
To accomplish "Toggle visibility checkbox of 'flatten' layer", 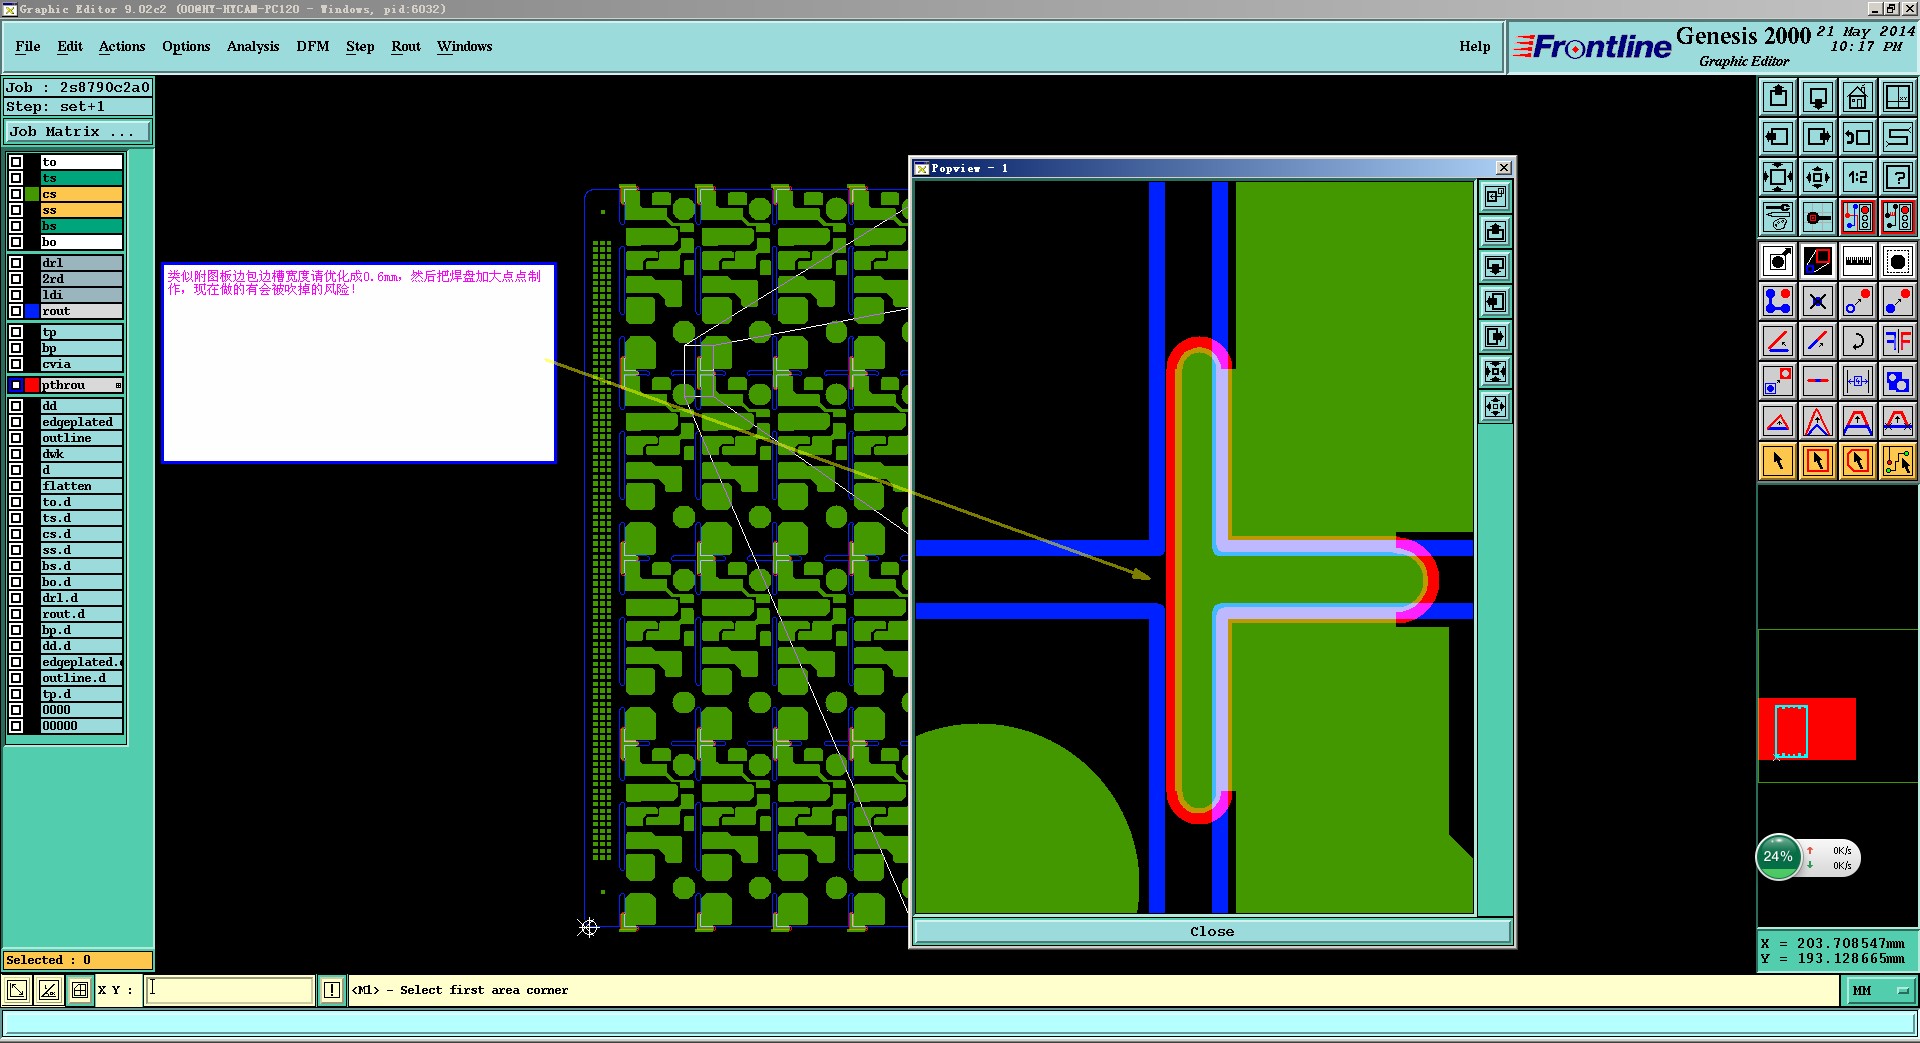I will click(16, 486).
